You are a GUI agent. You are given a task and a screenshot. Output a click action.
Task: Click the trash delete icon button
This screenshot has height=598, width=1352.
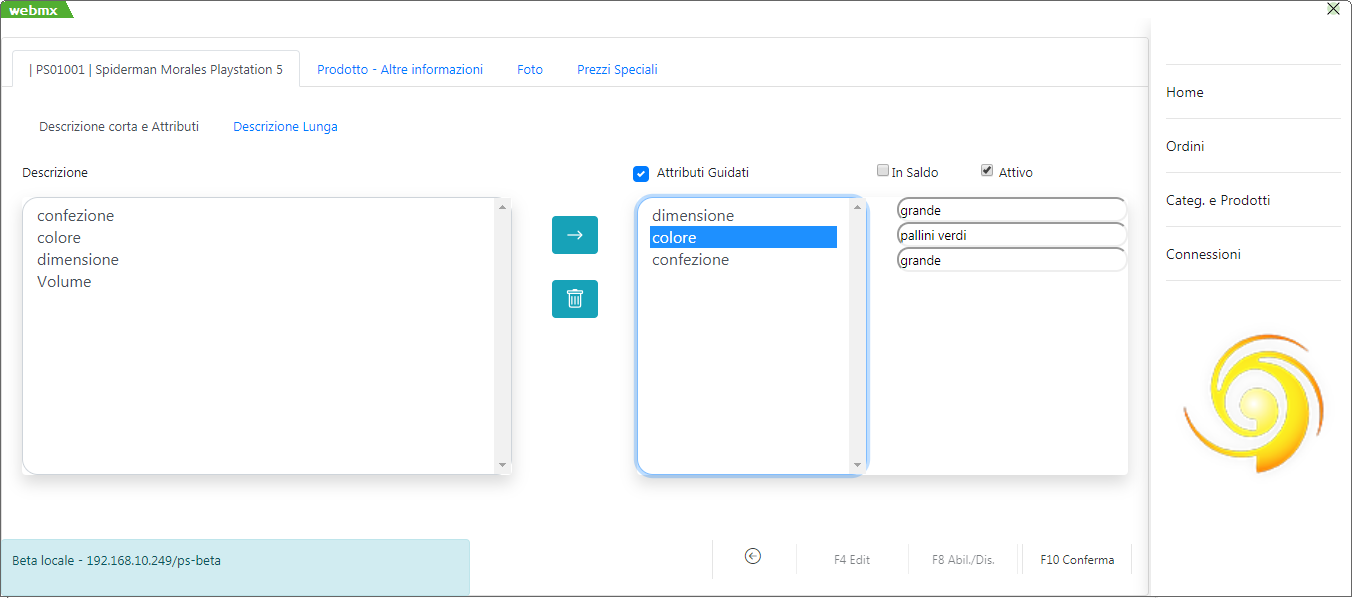(x=574, y=299)
